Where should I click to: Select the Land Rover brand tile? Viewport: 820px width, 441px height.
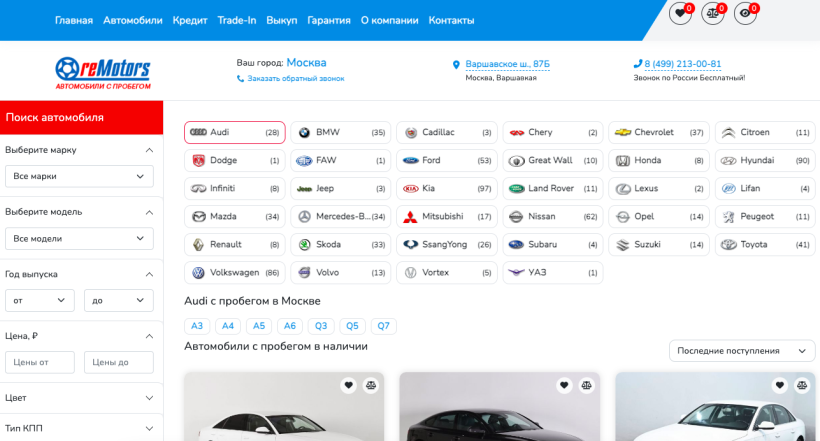(553, 188)
